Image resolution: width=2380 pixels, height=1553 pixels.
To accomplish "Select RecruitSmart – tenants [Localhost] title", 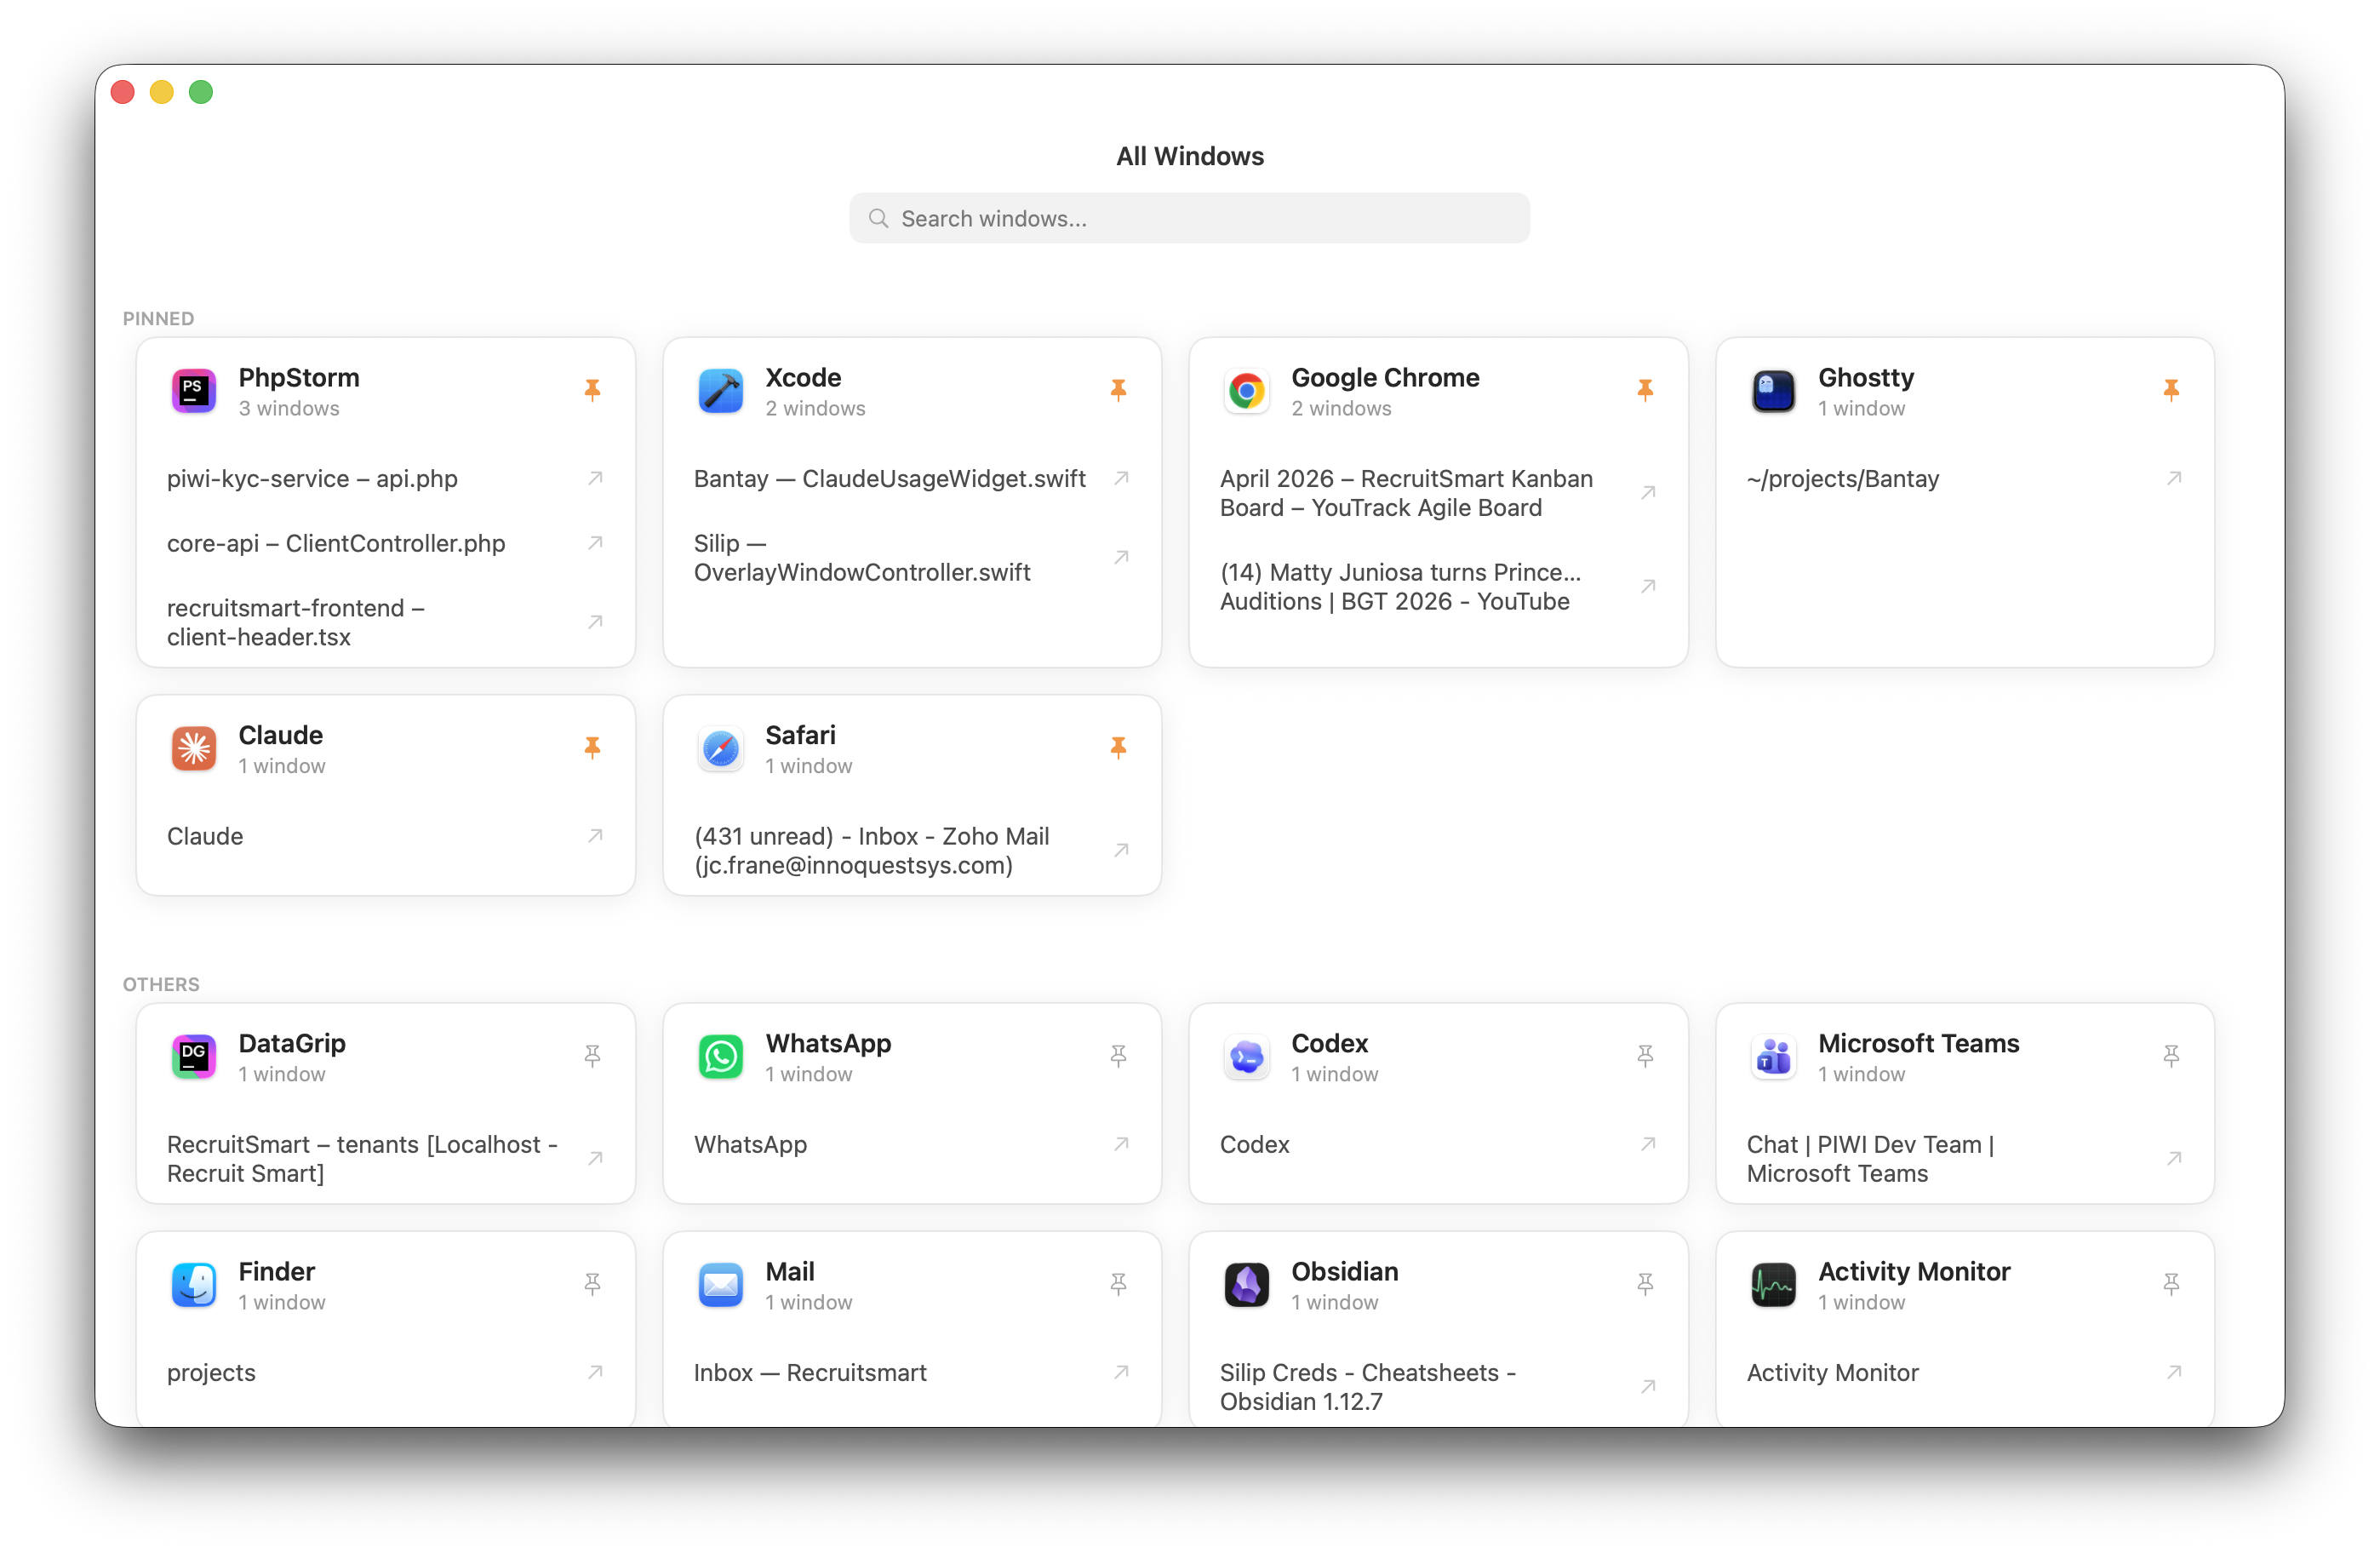I will pos(362,1159).
